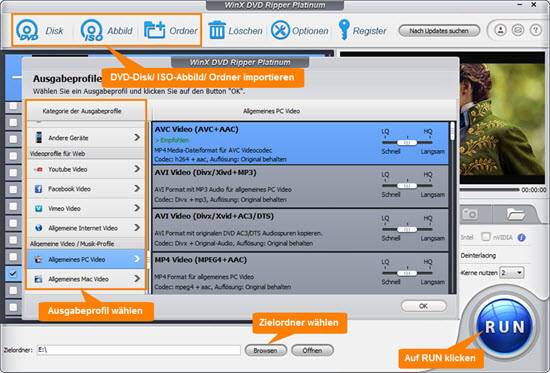Click the Facebook Video icon
550x373 pixels.
(x=39, y=189)
